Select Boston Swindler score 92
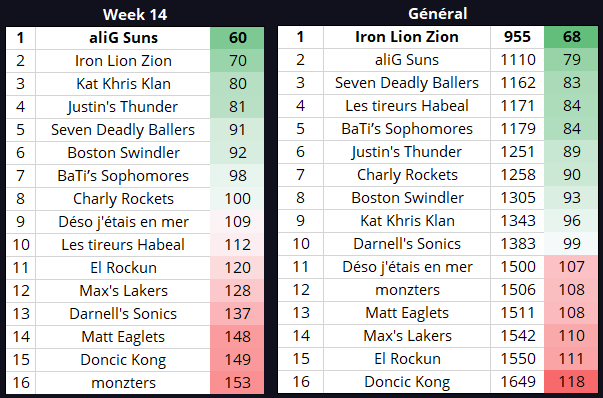Image resolution: width=603 pixels, height=398 pixels. [x=237, y=153]
